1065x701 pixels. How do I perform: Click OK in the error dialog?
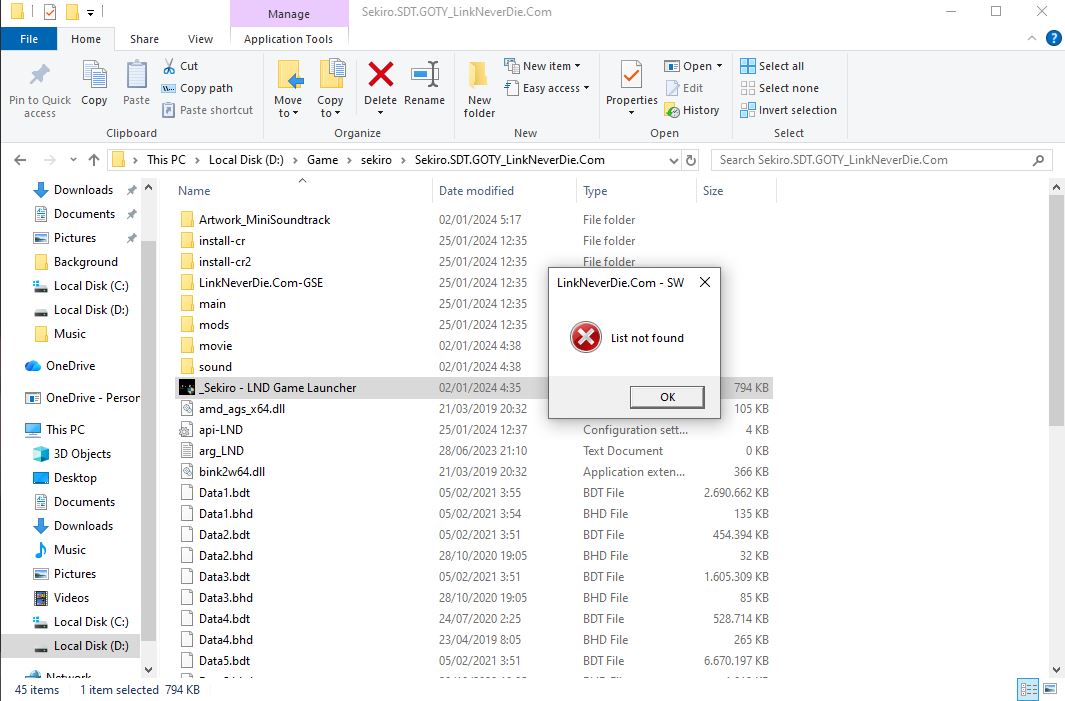(x=667, y=397)
